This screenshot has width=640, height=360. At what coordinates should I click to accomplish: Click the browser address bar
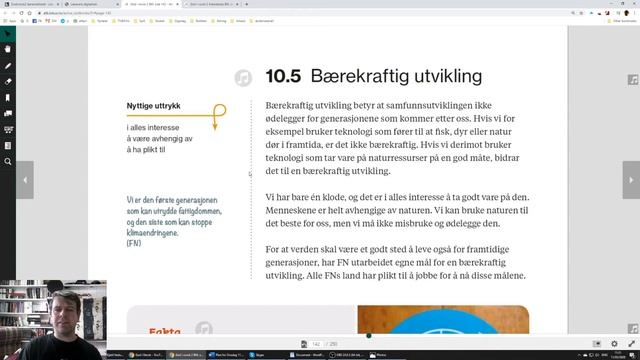point(302,13)
